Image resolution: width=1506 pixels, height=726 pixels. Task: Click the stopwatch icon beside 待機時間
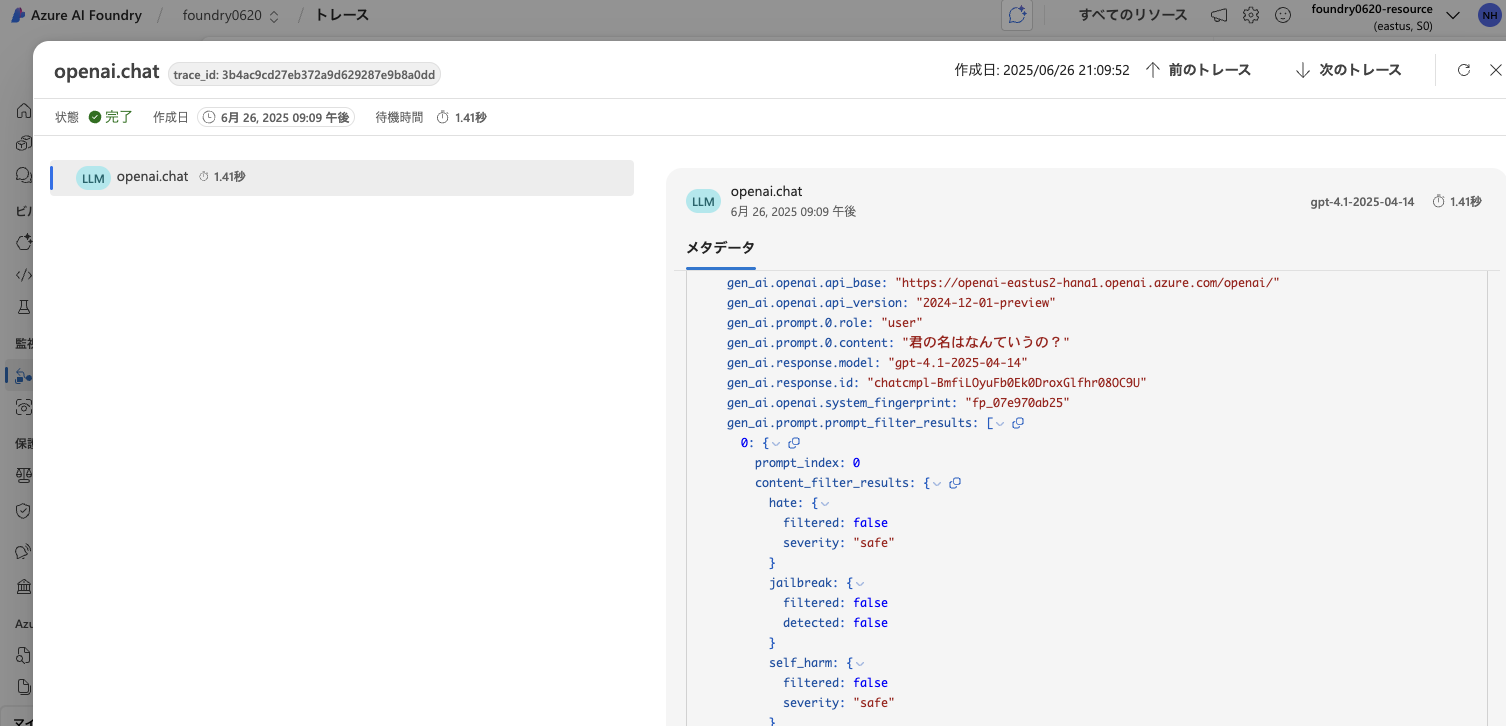[x=443, y=117]
